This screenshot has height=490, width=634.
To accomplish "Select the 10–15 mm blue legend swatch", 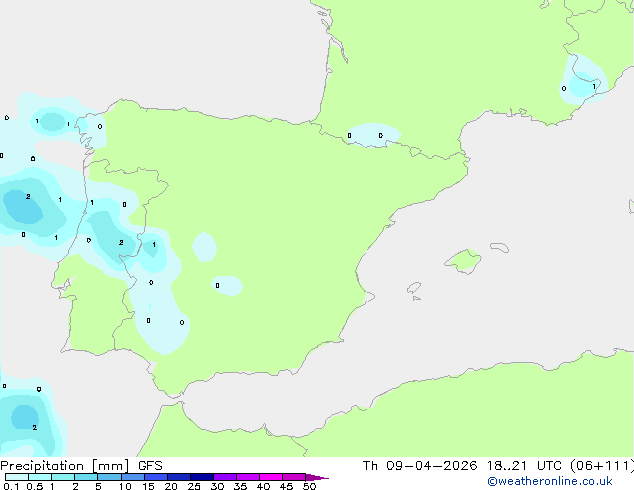I will 132,477.
